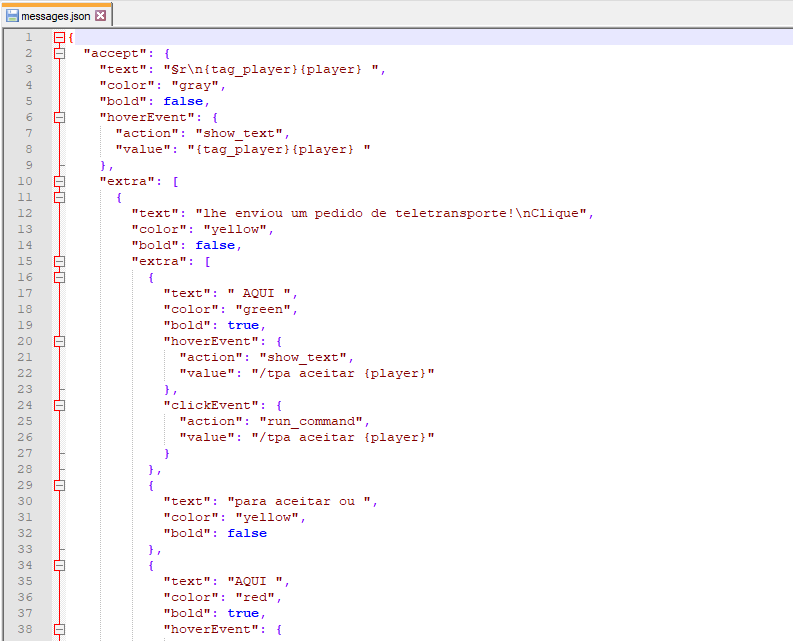Collapse the object starting on line 29
Screen dimensions: 793x641
tap(59, 485)
